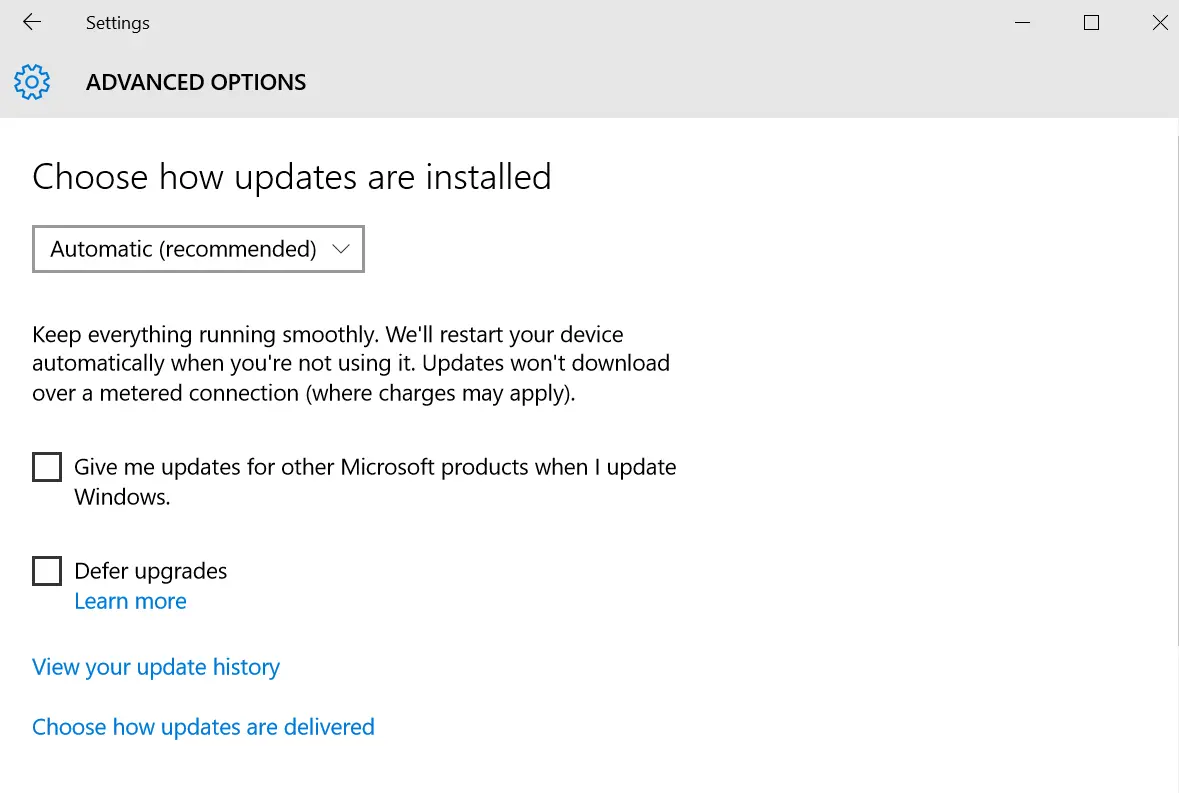Click the "Settings" window title
The width and height of the screenshot is (1179, 793).
[117, 22]
